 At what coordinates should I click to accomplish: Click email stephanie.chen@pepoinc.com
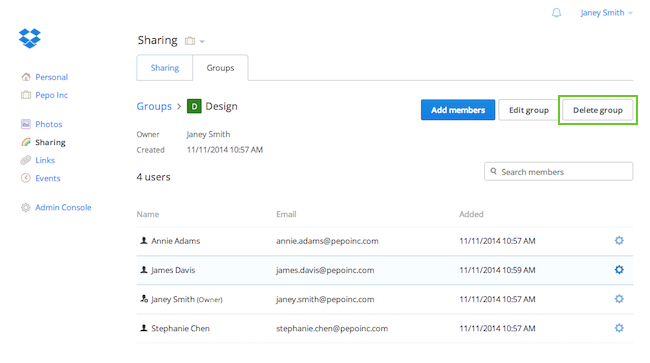332,329
